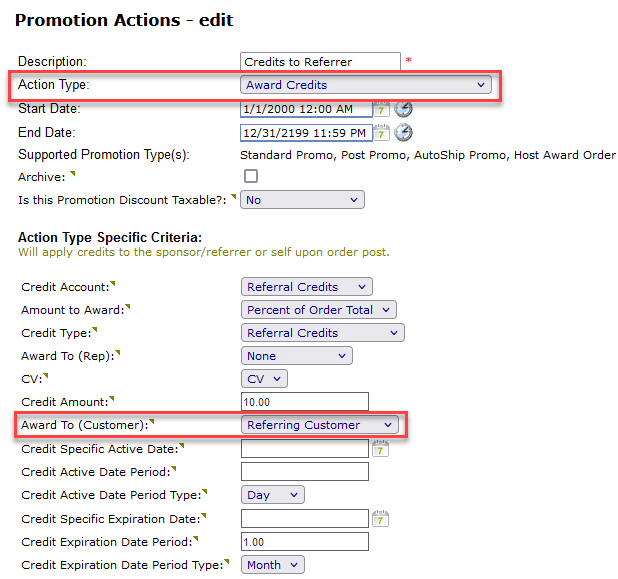The height and width of the screenshot is (579, 618).
Task: Expand the Action Type dropdown
Action: (366, 85)
